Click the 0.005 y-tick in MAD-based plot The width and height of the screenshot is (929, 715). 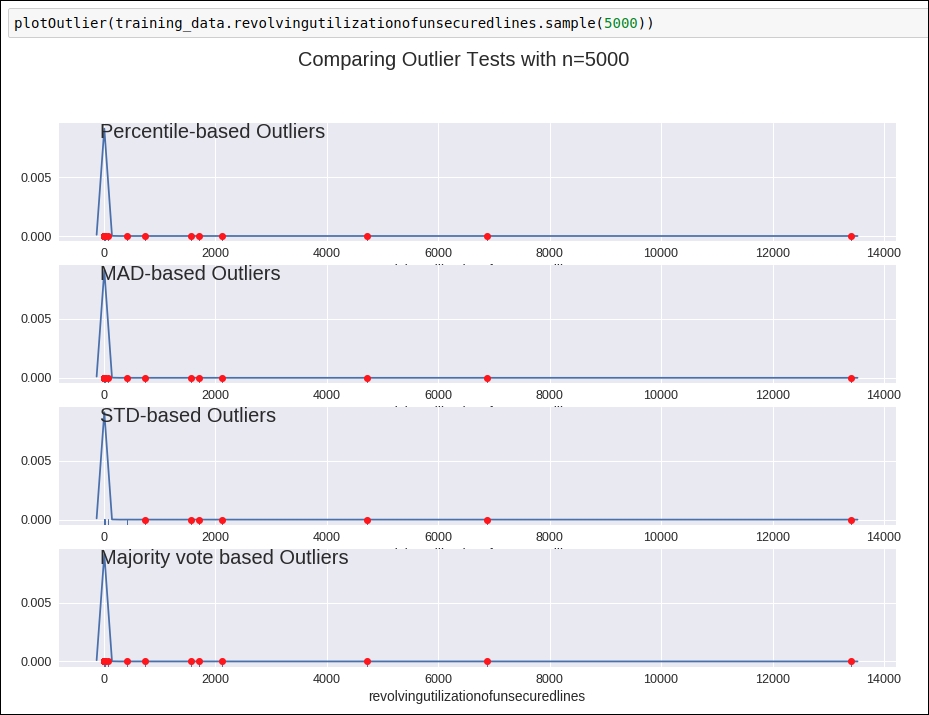coord(36,319)
